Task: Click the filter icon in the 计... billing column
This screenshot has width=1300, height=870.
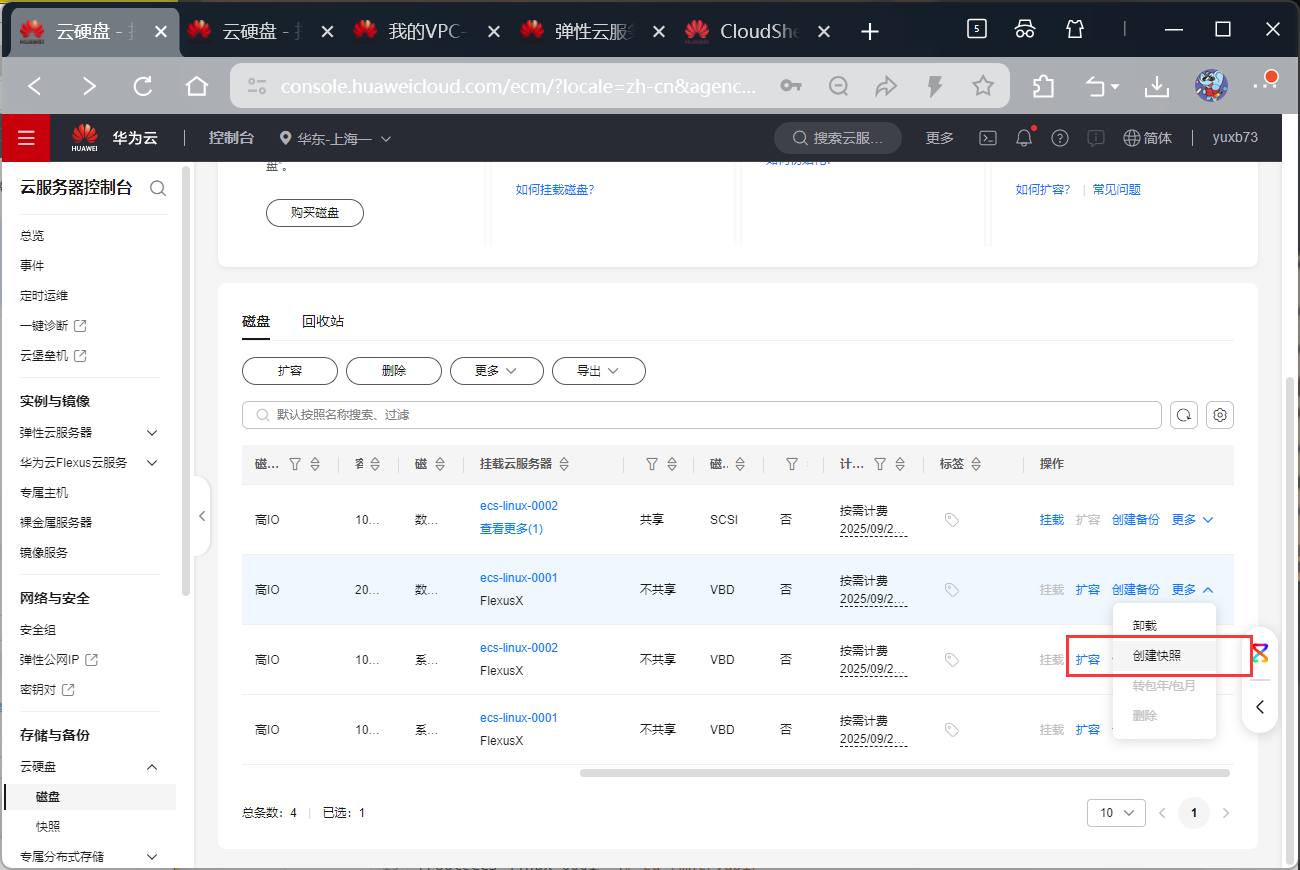Action: pyautogui.click(x=880, y=464)
